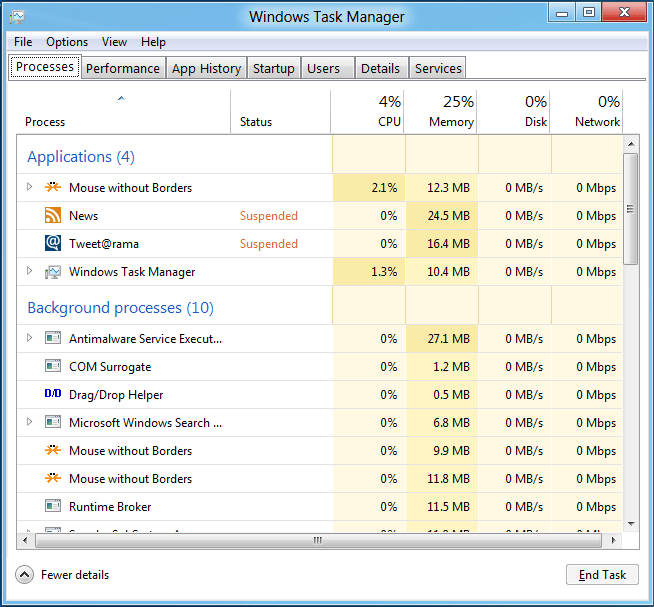The width and height of the screenshot is (654, 607).
Task: Click the 11.5 MB memory cell
Action: (442, 506)
